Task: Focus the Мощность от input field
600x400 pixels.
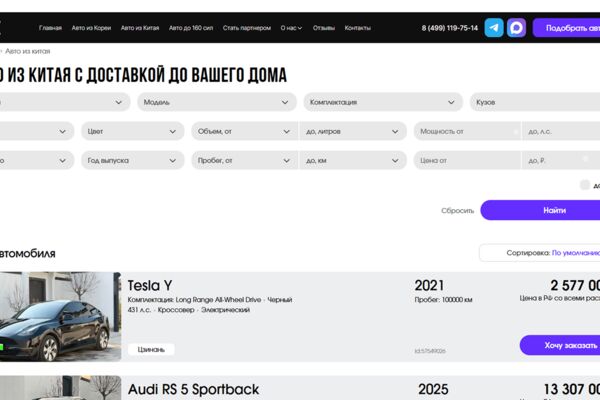Action: pos(467,131)
